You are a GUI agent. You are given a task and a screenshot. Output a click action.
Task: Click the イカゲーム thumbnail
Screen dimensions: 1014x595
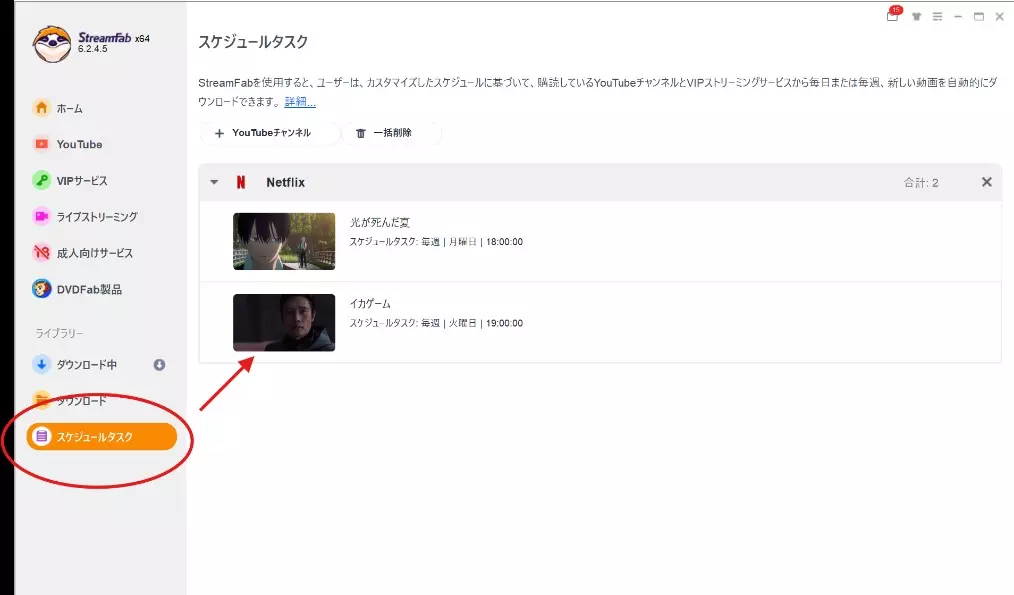point(284,323)
